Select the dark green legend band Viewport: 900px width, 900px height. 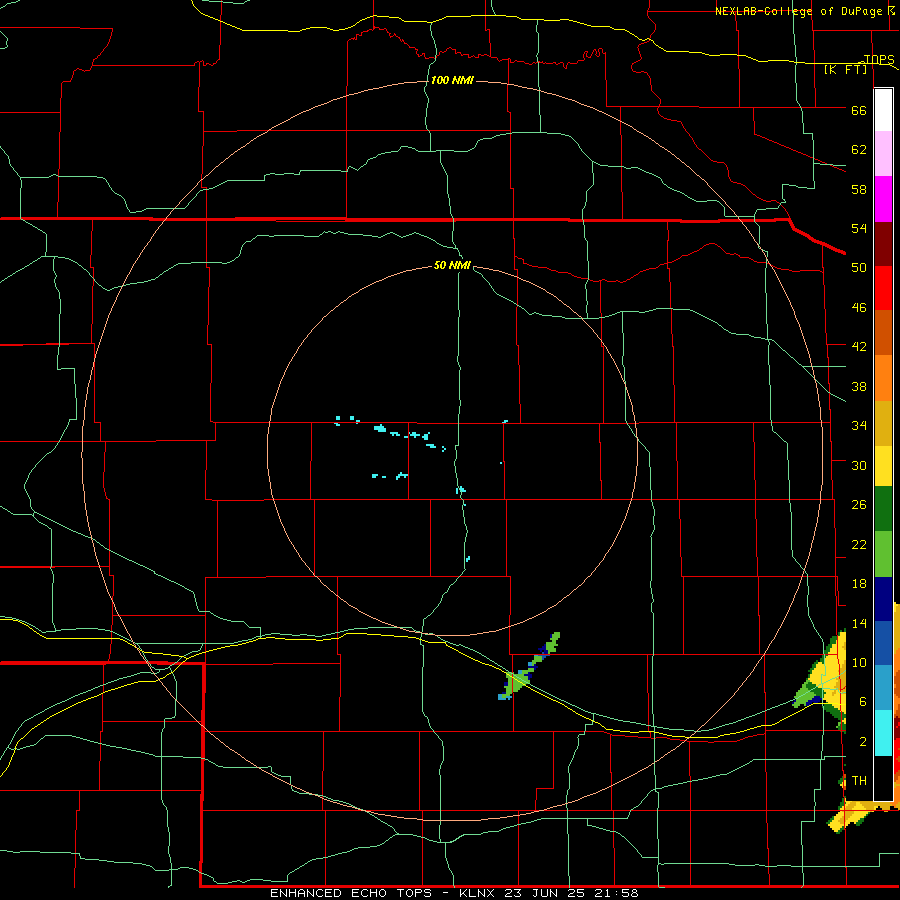[x=883, y=509]
